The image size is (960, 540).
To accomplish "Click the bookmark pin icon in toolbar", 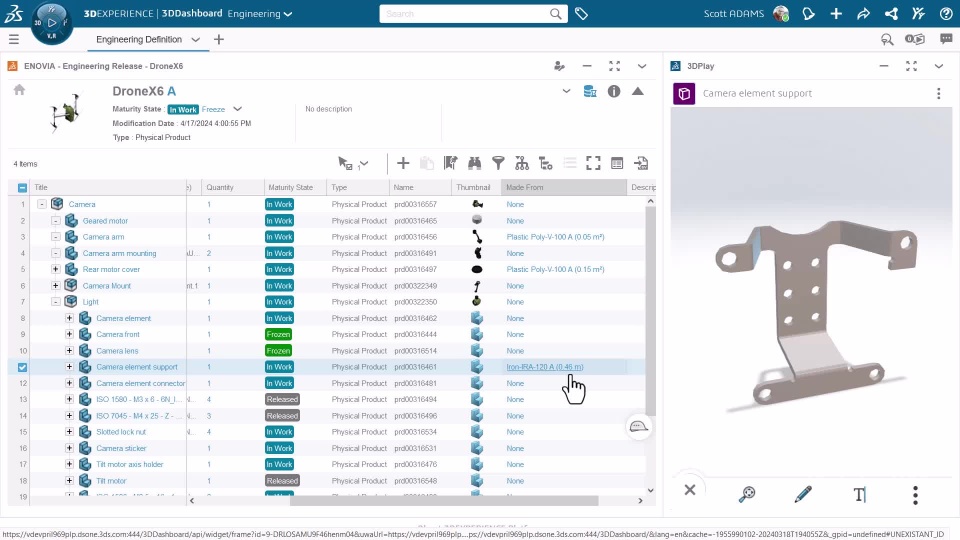I will point(451,163).
